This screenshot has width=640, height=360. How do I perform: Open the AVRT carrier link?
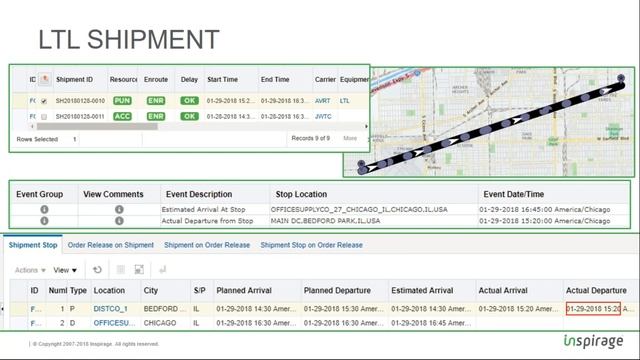tap(322, 101)
